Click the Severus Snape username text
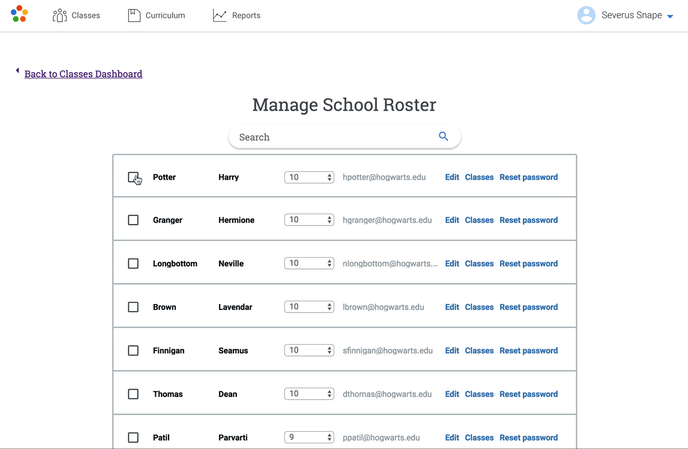This screenshot has height=449, width=688. 631,15
